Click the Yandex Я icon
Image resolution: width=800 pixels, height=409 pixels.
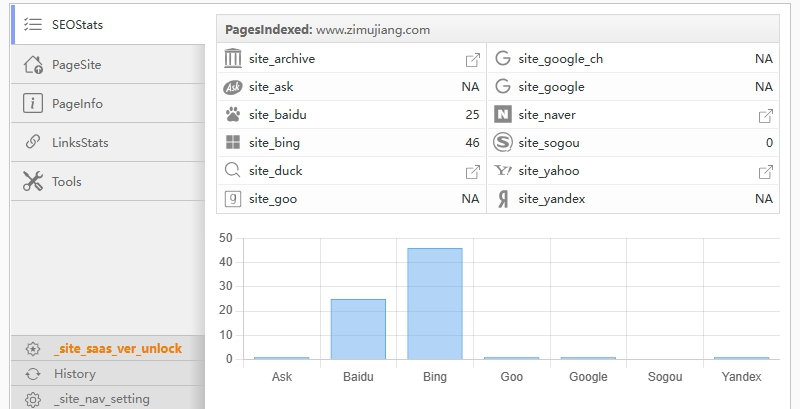click(x=503, y=199)
